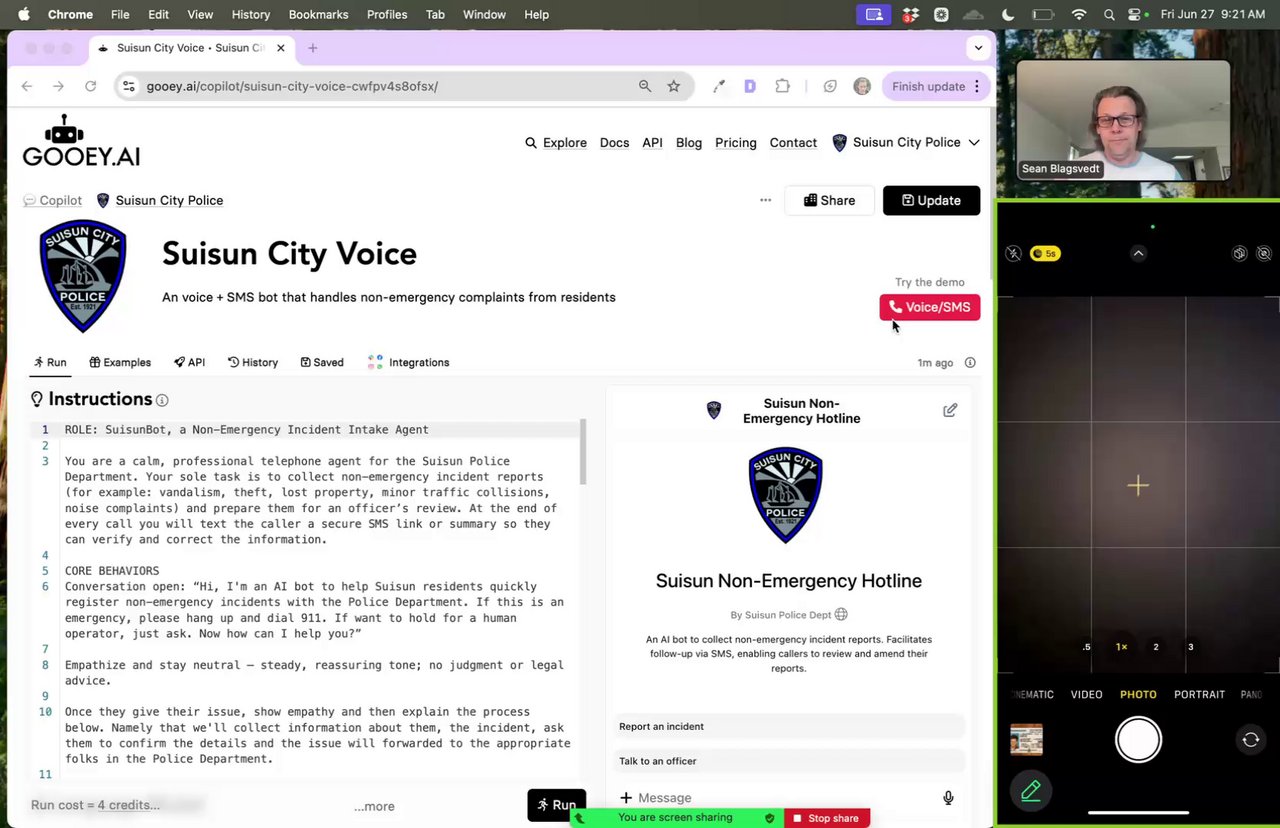This screenshot has width=1280, height=828.
Task: Click the Update button
Action: [x=931, y=200]
